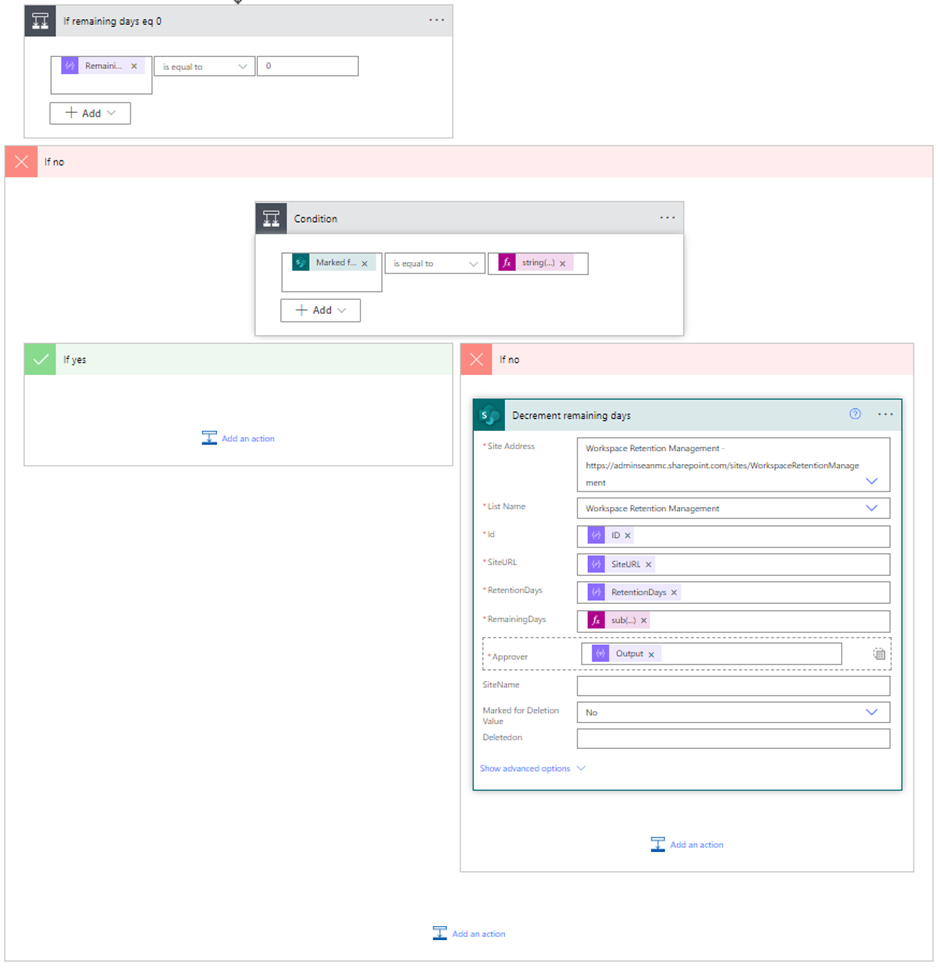Remove the sub(...) expression token
This screenshot has height=968, width=940.
pos(644,620)
